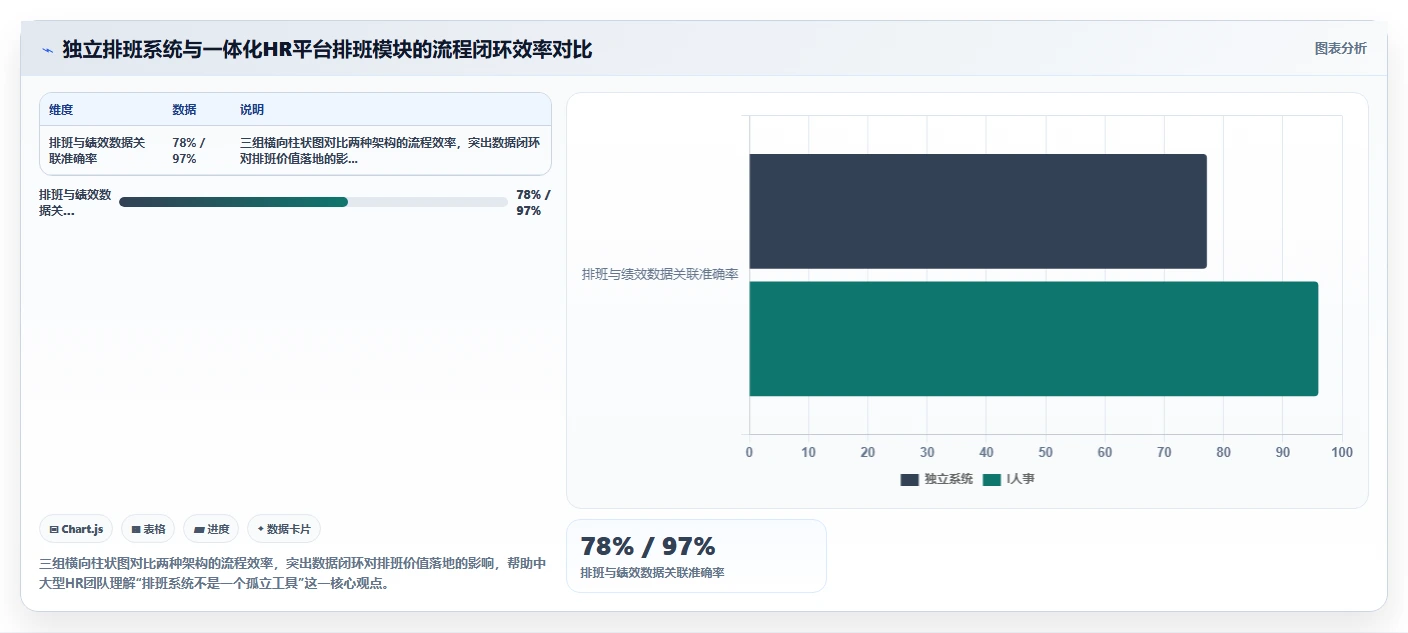The height and width of the screenshot is (633, 1408).
Task: Click the table description starting 三组横向柱状图
Action: point(390,151)
